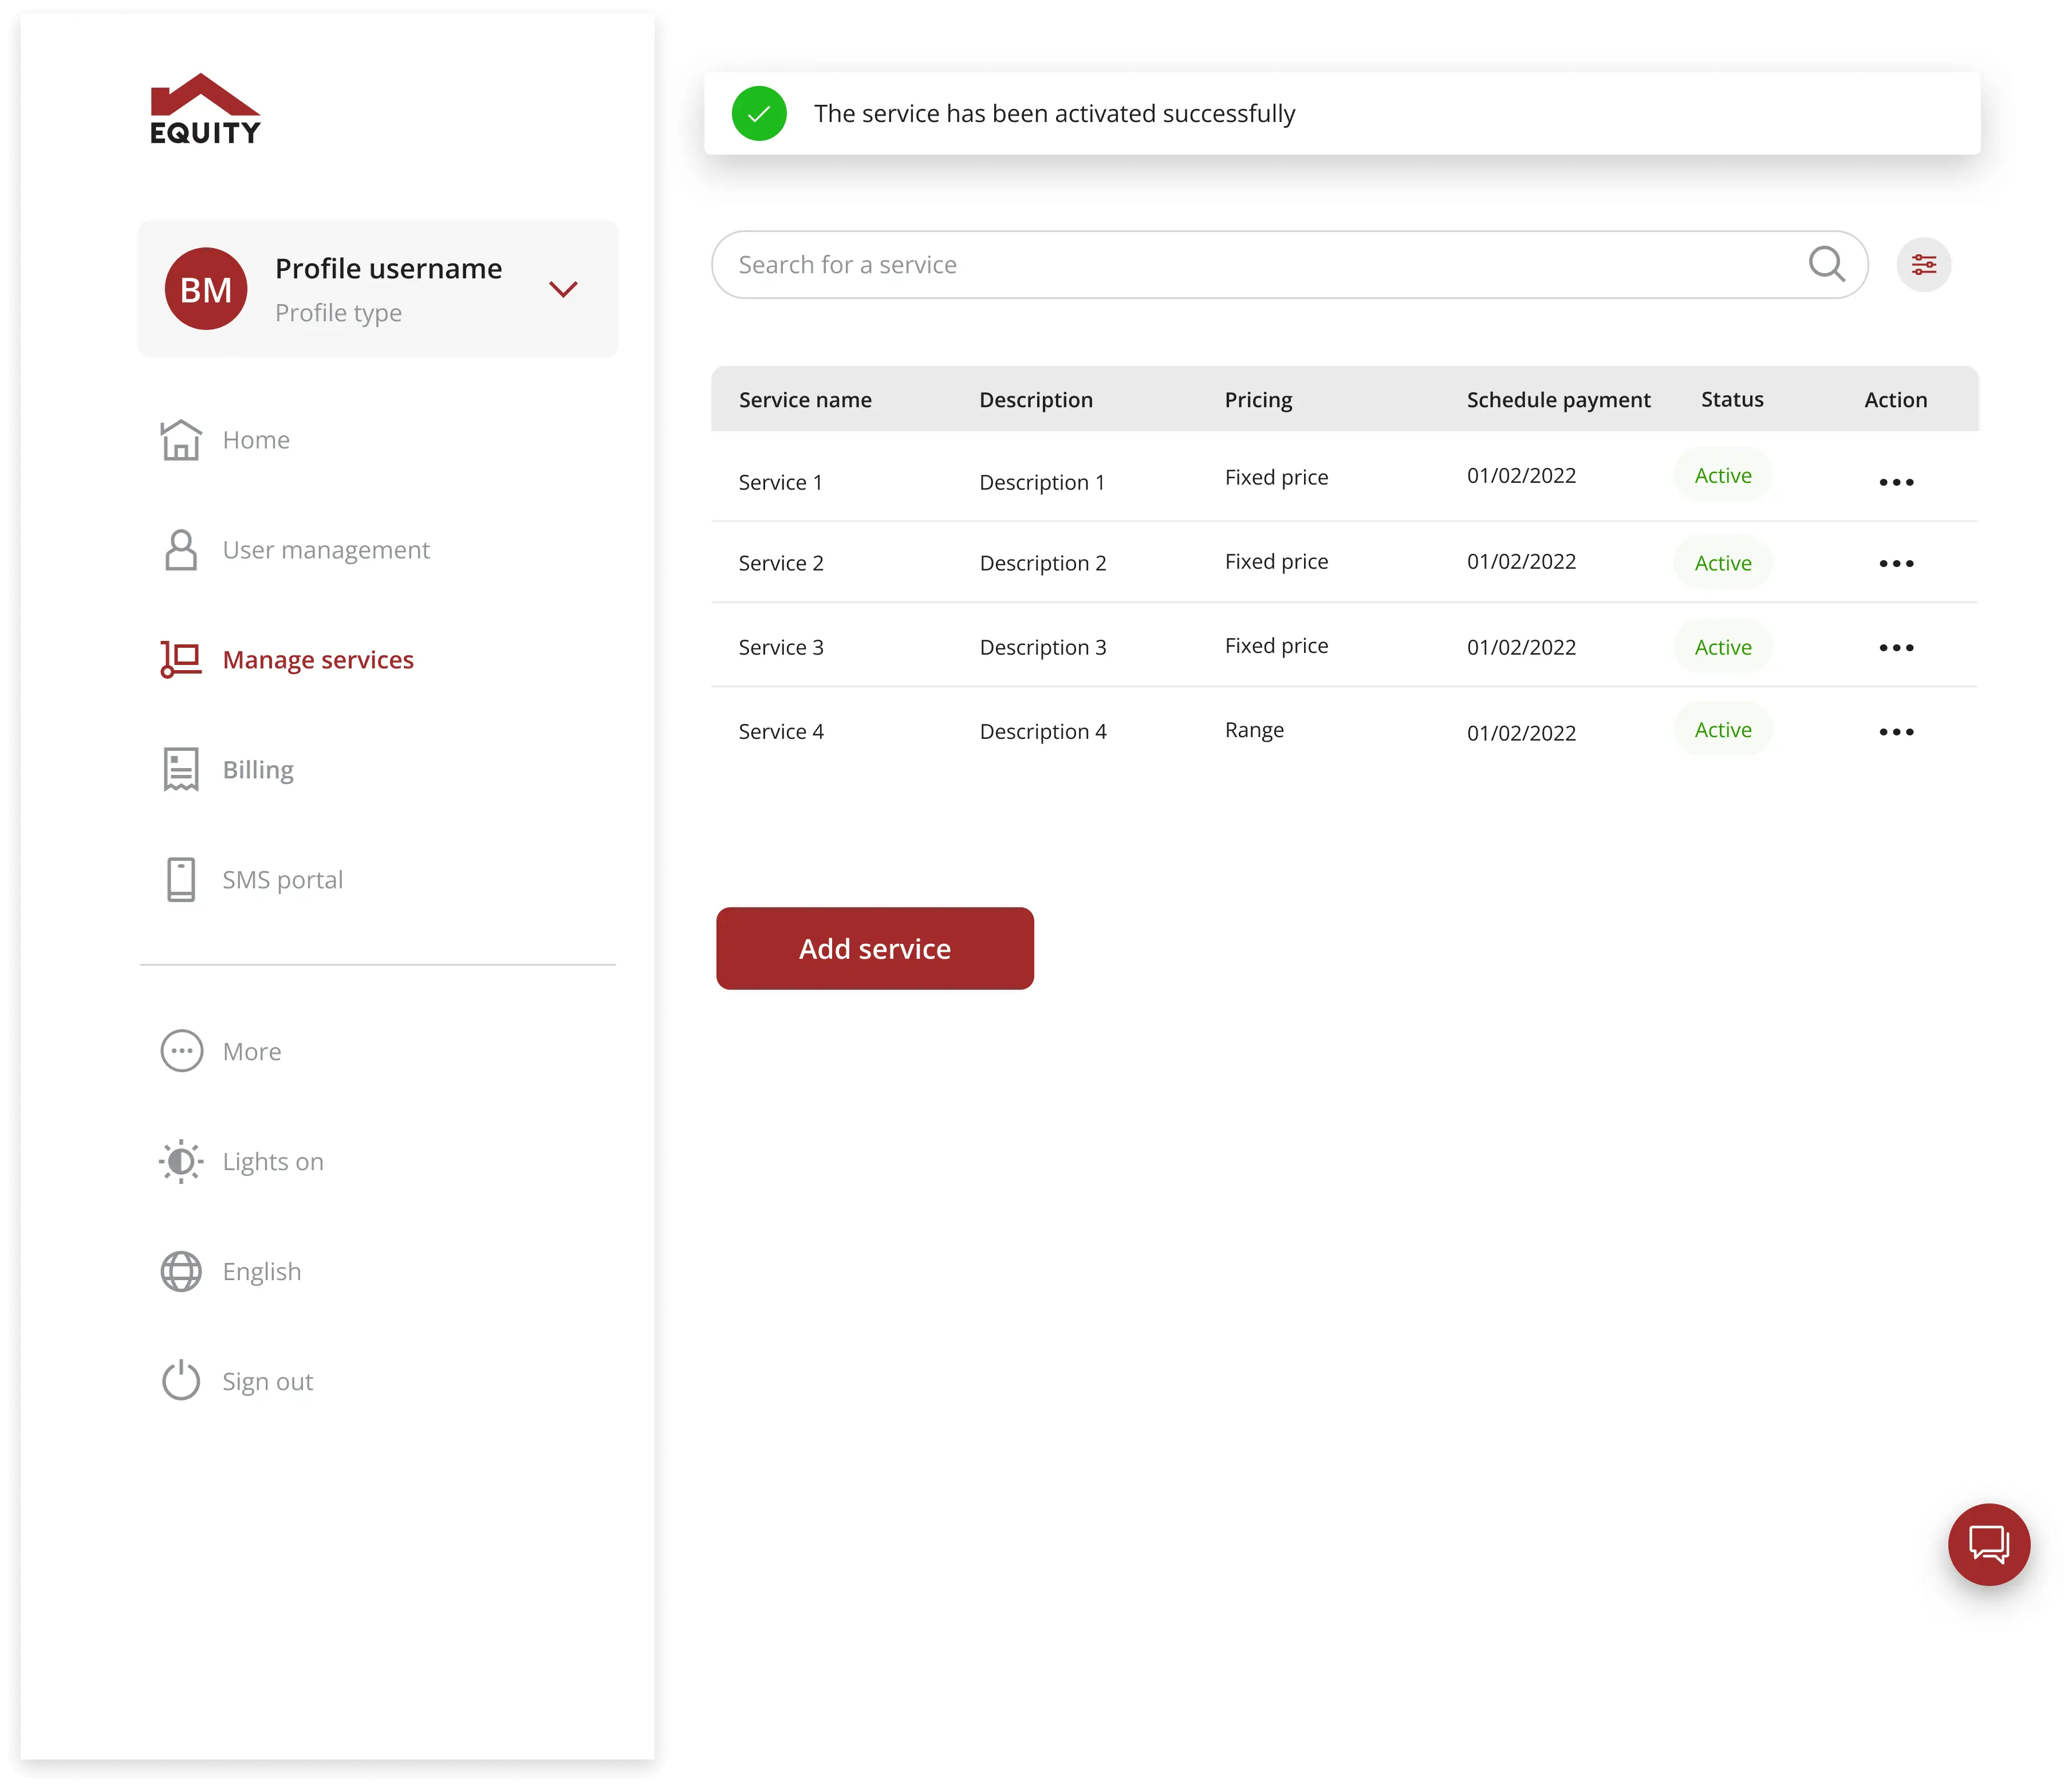Image resolution: width=2072 pixels, height=1787 pixels.
Task: Open the chat support bubble
Action: pos(1988,1544)
